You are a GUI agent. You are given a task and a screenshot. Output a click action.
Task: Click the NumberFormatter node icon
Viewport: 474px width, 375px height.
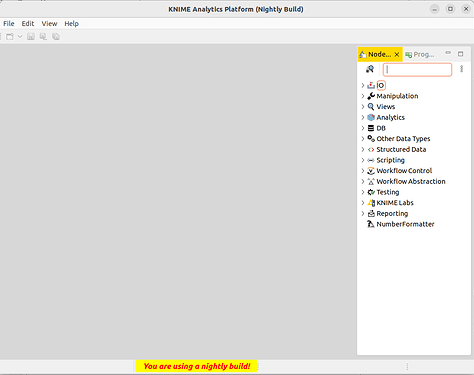(371, 224)
